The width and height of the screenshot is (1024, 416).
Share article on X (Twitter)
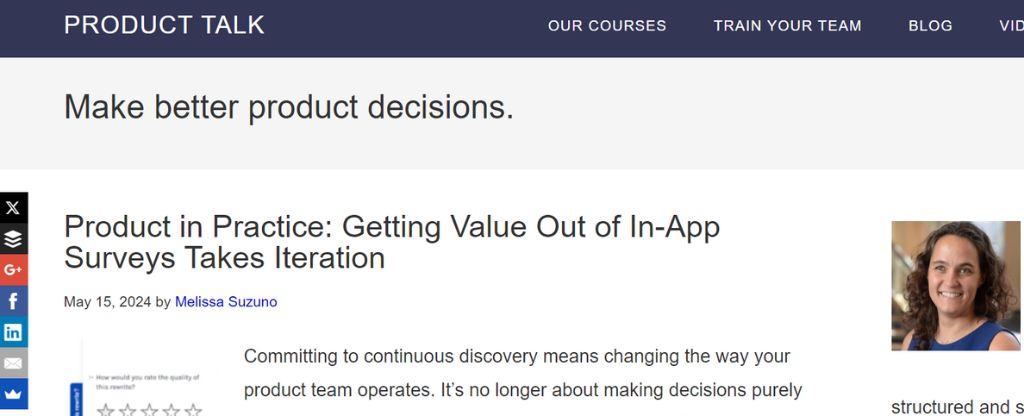click(13, 208)
